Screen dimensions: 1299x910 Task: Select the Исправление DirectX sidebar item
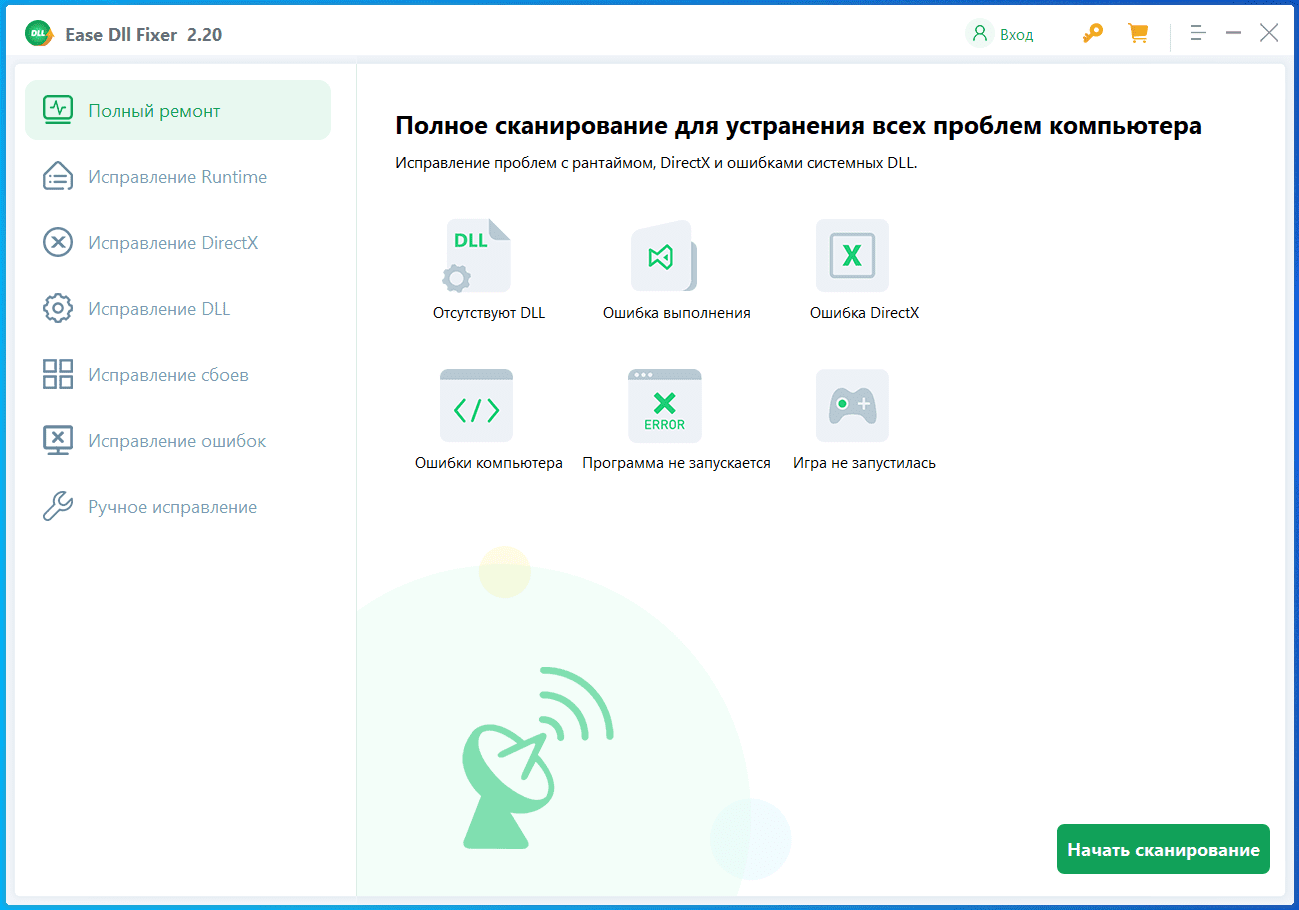pyautogui.click(x=178, y=243)
